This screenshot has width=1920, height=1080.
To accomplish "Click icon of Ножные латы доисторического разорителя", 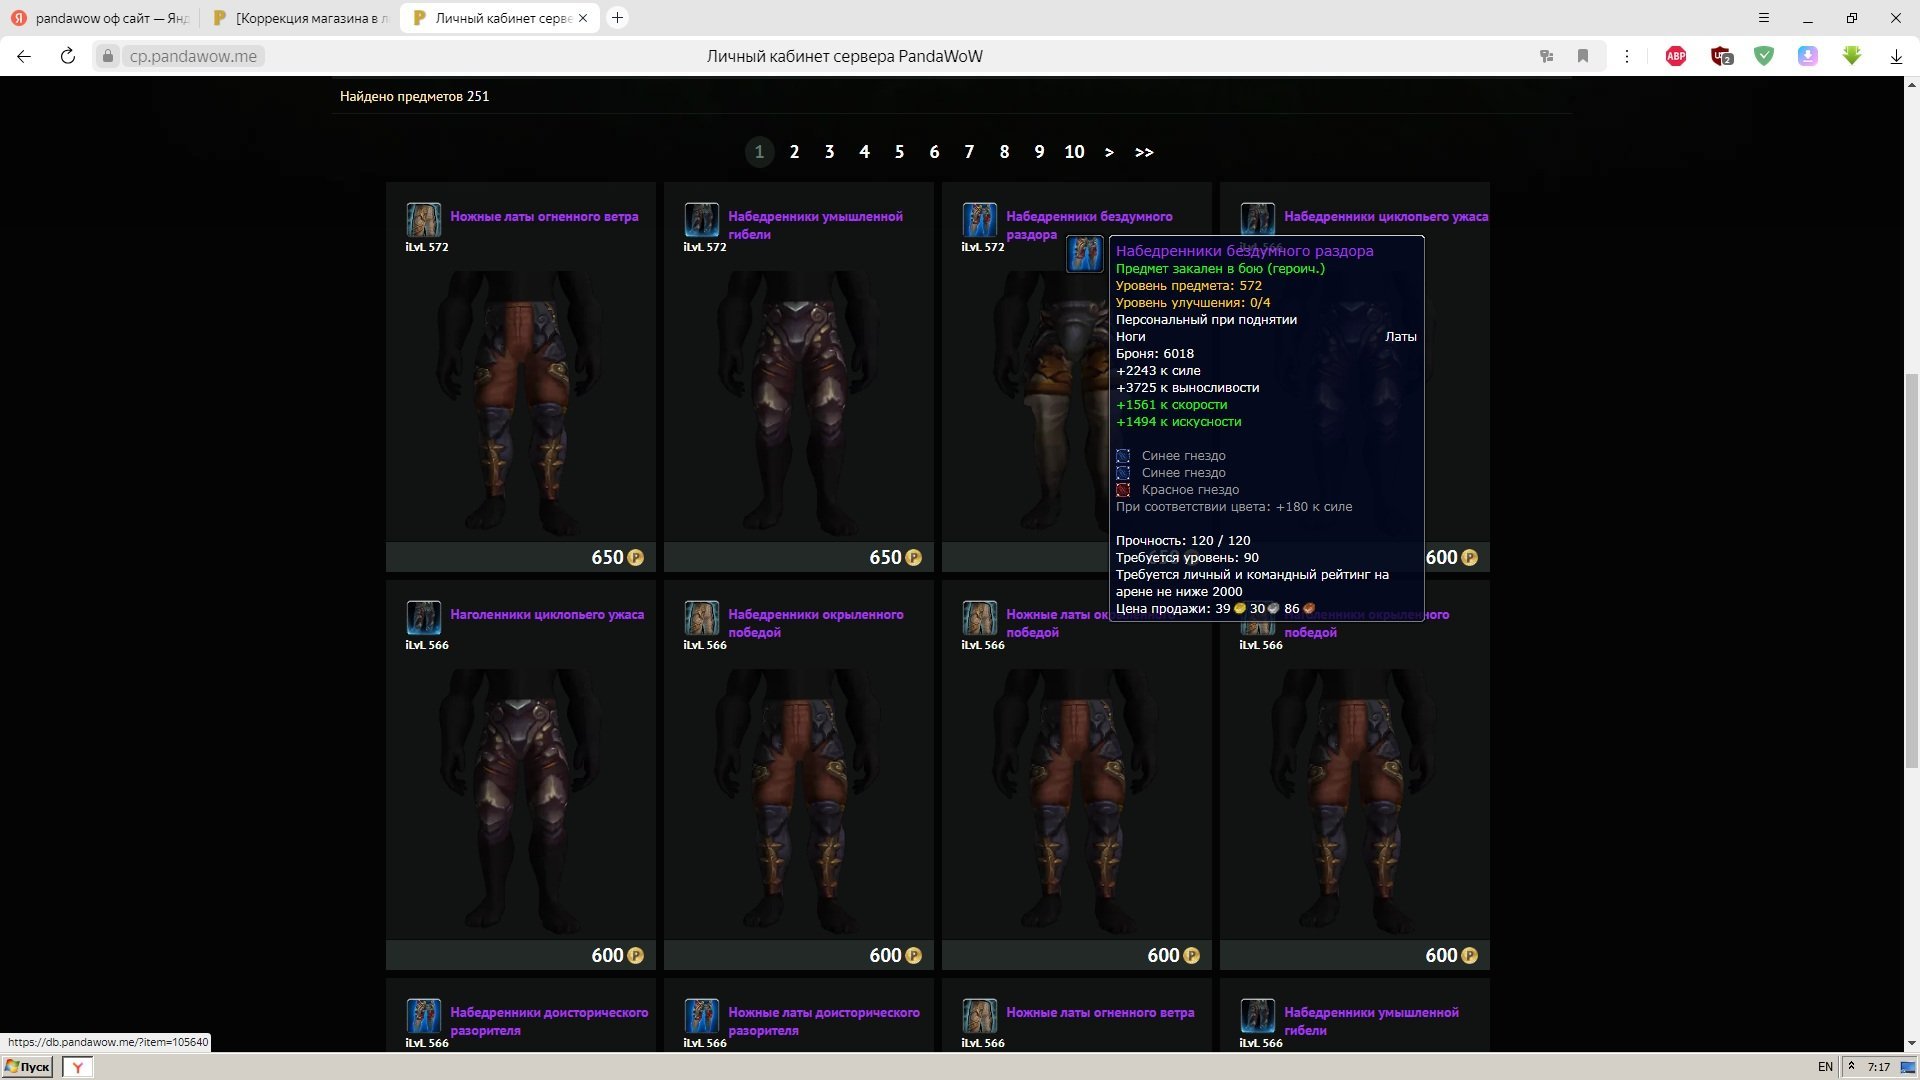I will (x=702, y=1015).
